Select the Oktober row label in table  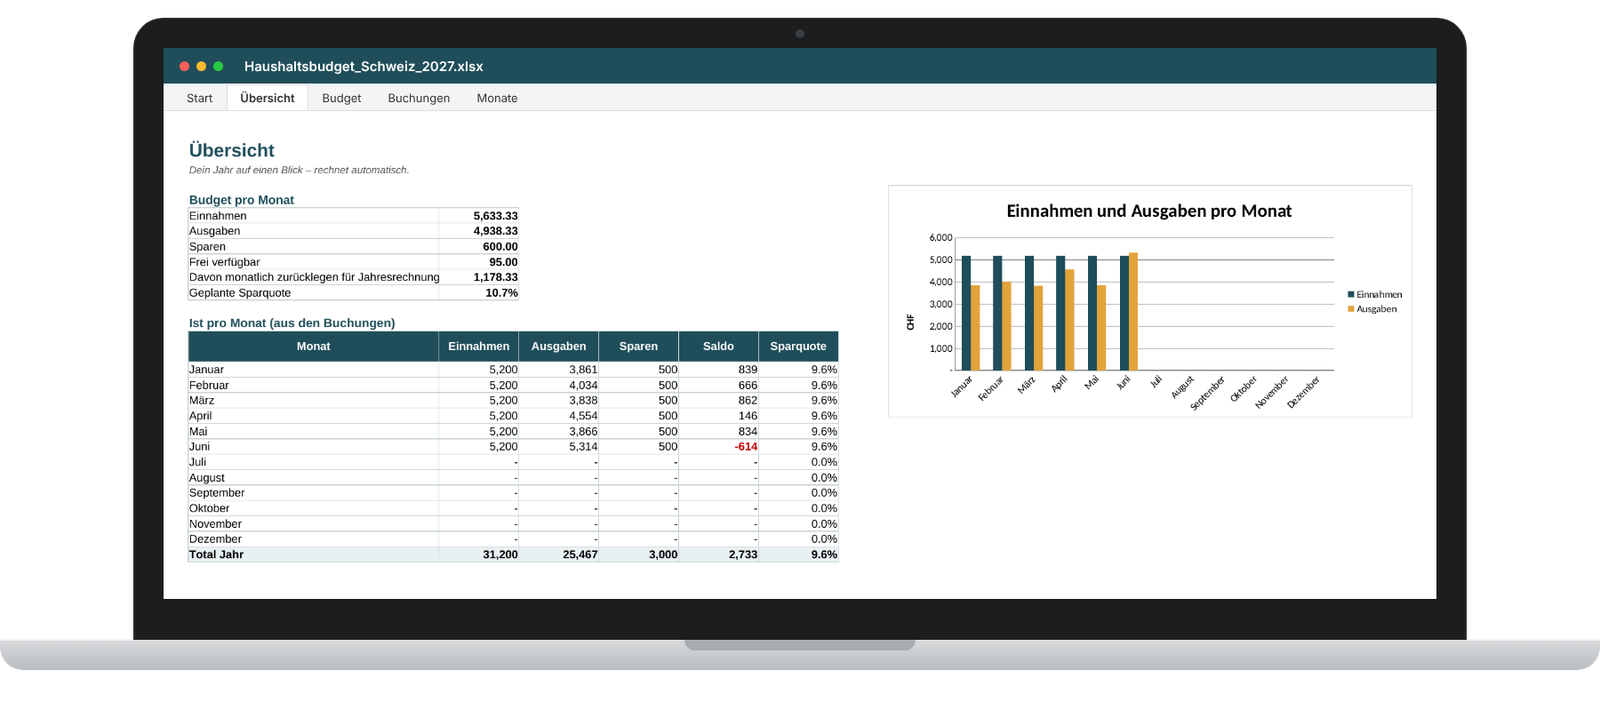click(x=210, y=508)
